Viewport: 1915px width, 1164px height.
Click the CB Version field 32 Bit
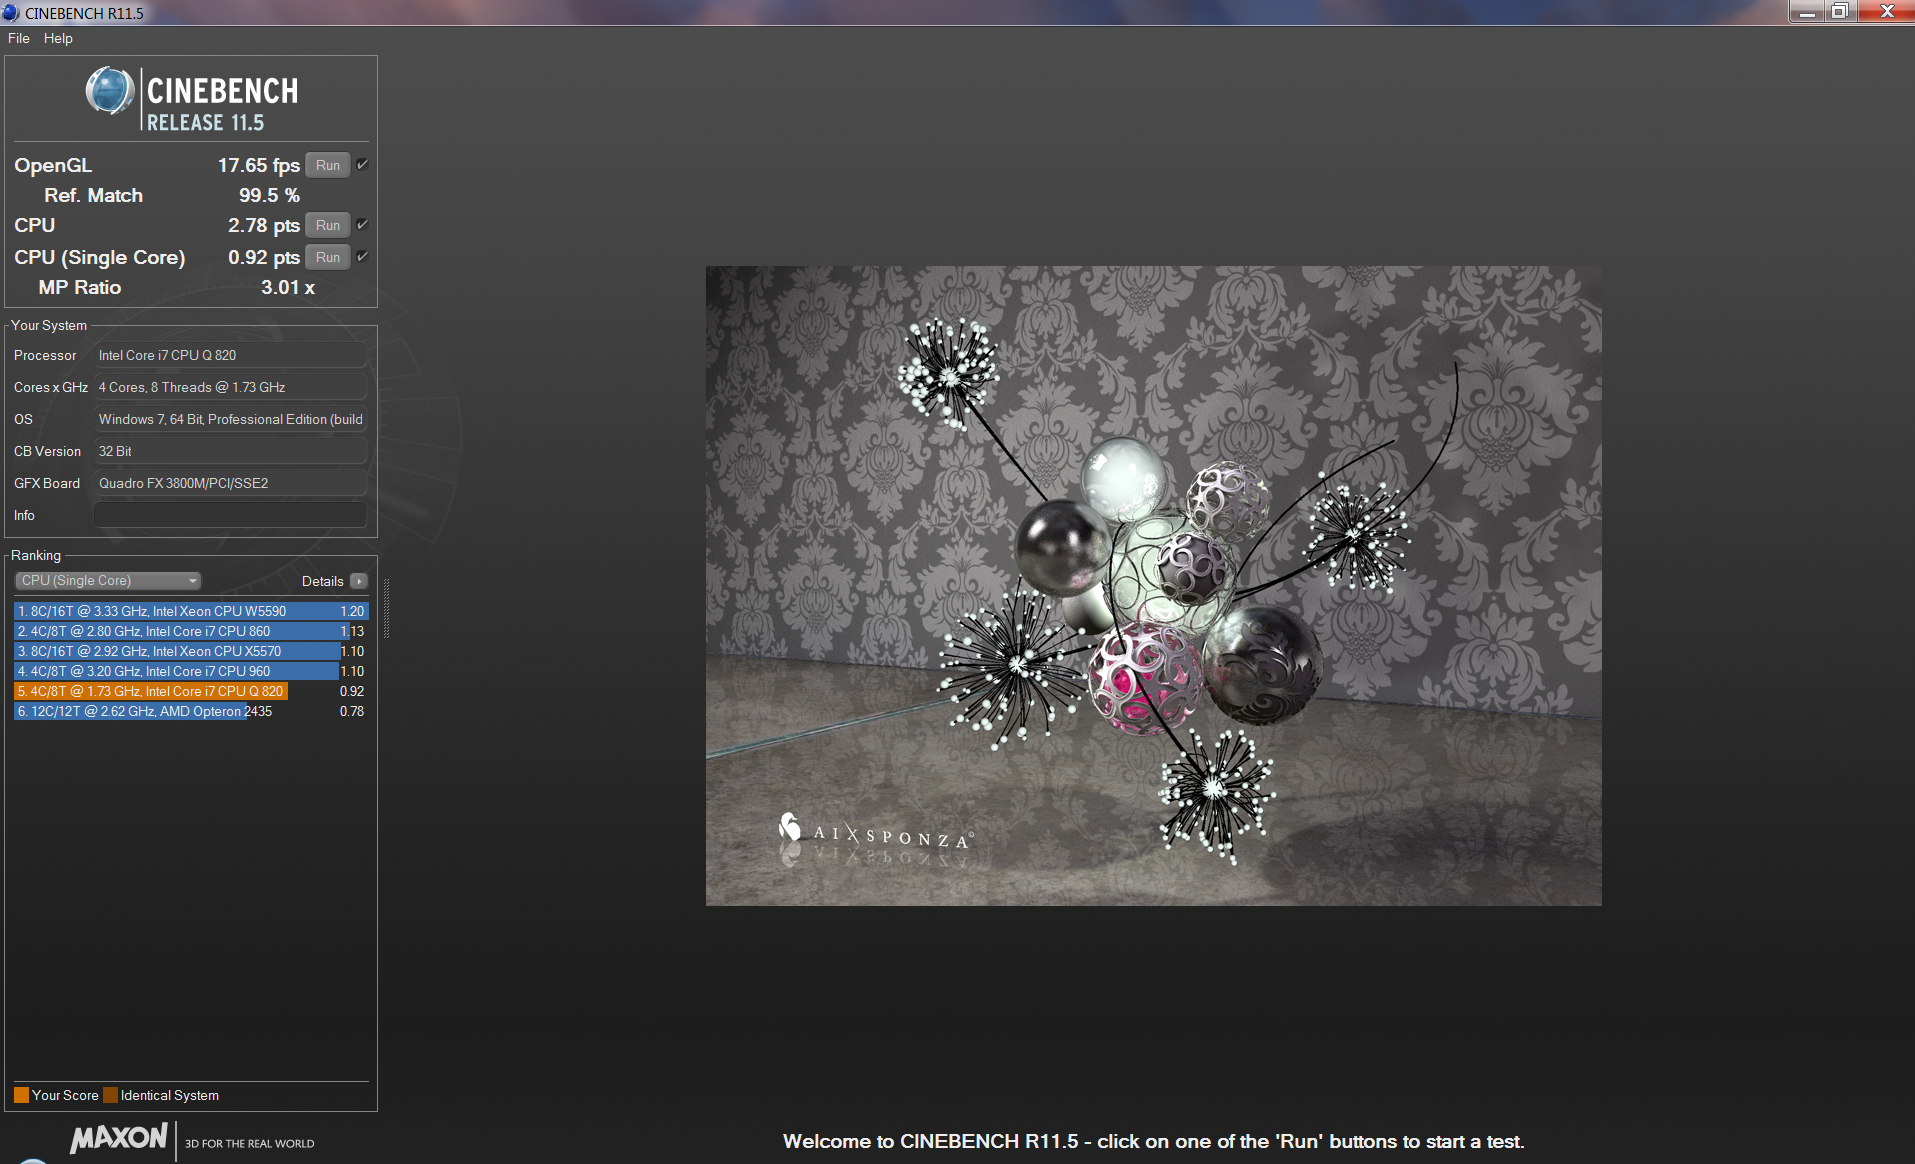tap(231, 451)
